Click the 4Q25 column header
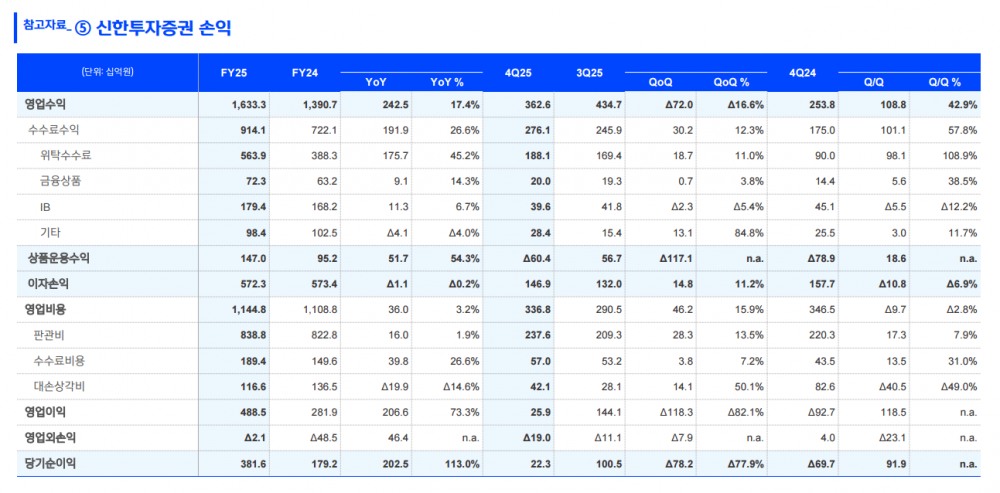Screen dimensions: 1000x493 (518, 73)
